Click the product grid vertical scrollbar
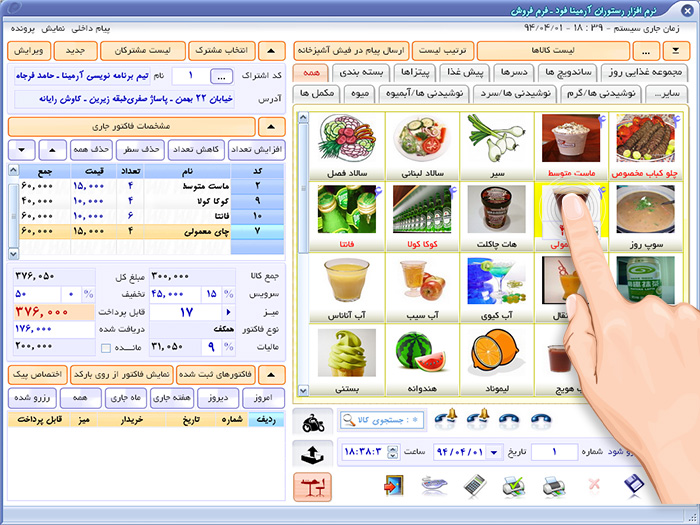Viewport: 700px width, 525px height. click(303, 254)
